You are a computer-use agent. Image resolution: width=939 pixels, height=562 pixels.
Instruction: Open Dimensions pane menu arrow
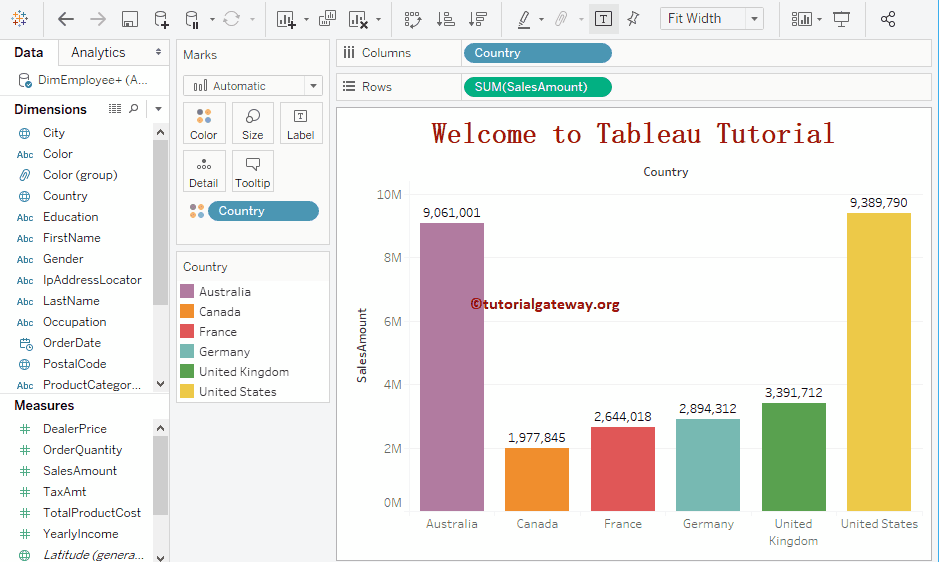click(x=158, y=109)
